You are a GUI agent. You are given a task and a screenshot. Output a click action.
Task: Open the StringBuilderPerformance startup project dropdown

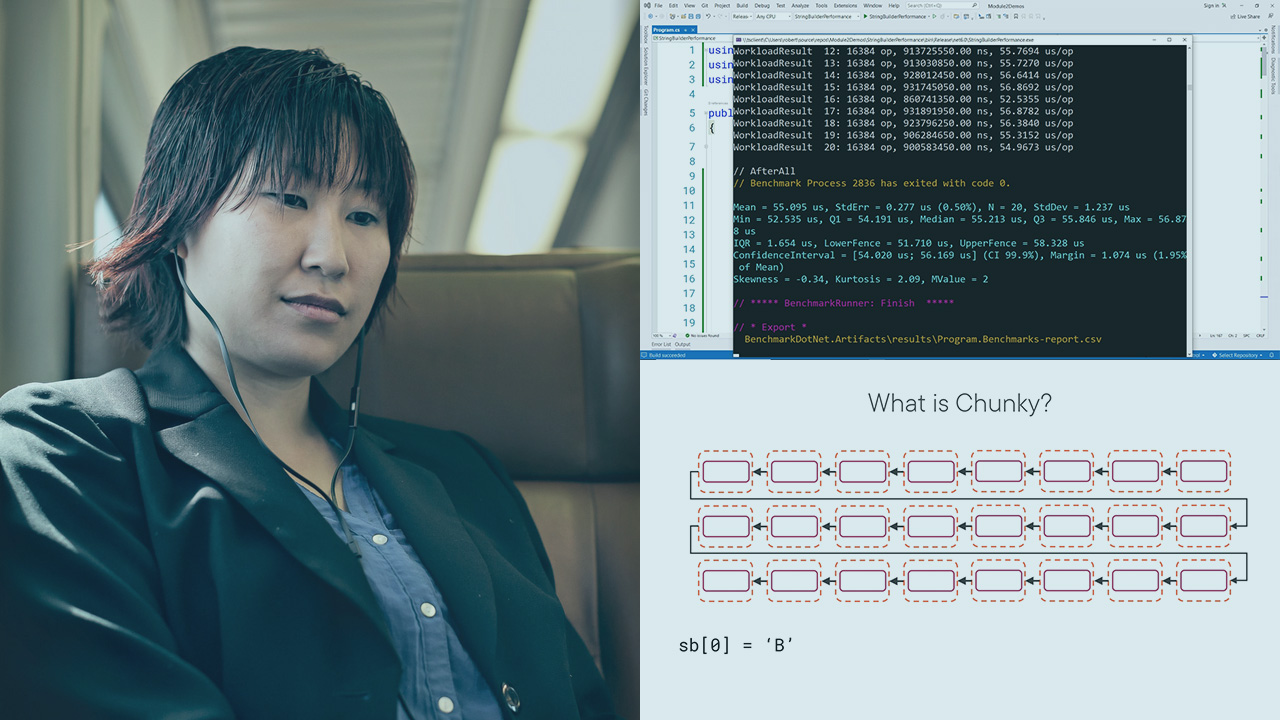pos(825,17)
